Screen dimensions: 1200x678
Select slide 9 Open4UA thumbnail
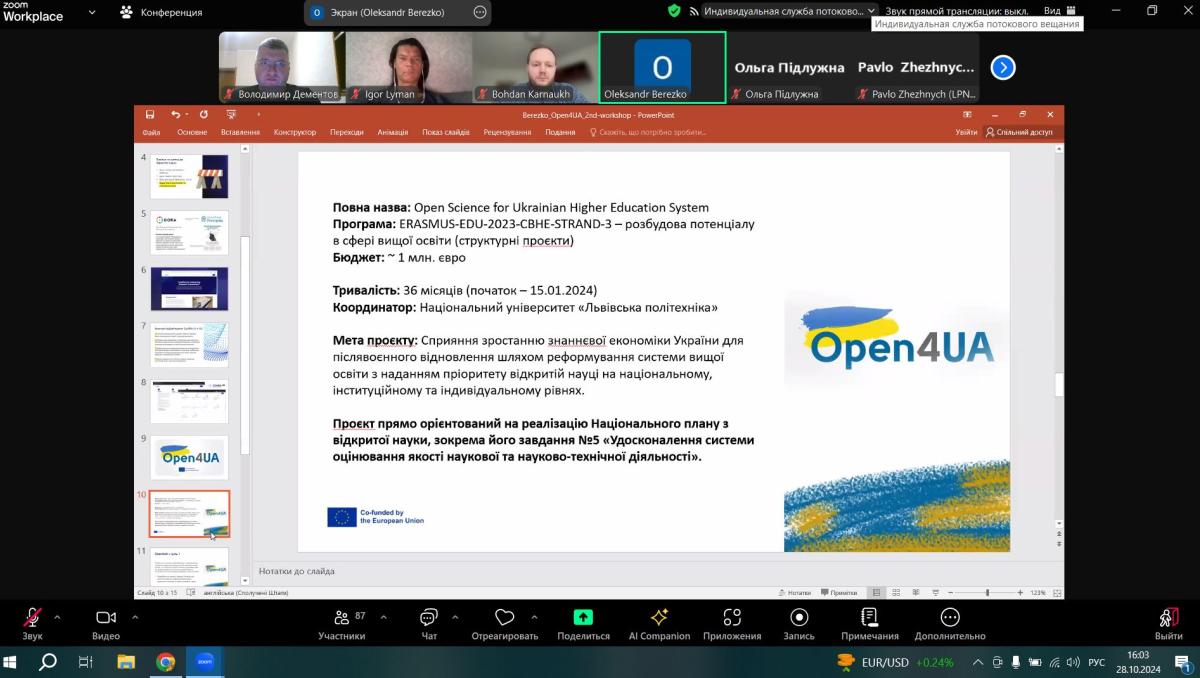(x=189, y=458)
